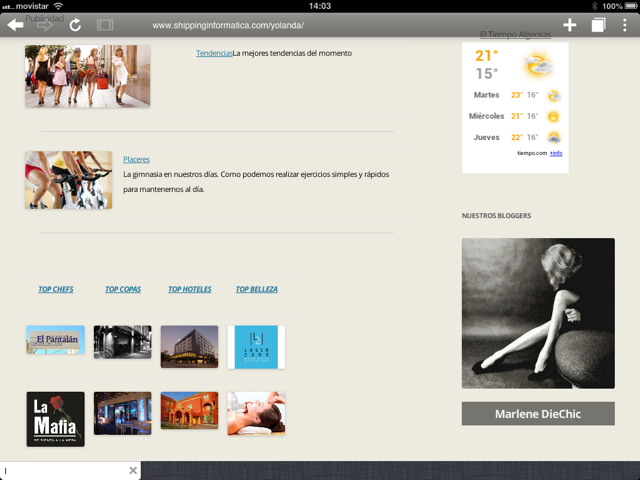Select the TOP HOTELES tab
The height and width of the screenshot is (480, 640).
pyautogui.click(x=189, y=289)
